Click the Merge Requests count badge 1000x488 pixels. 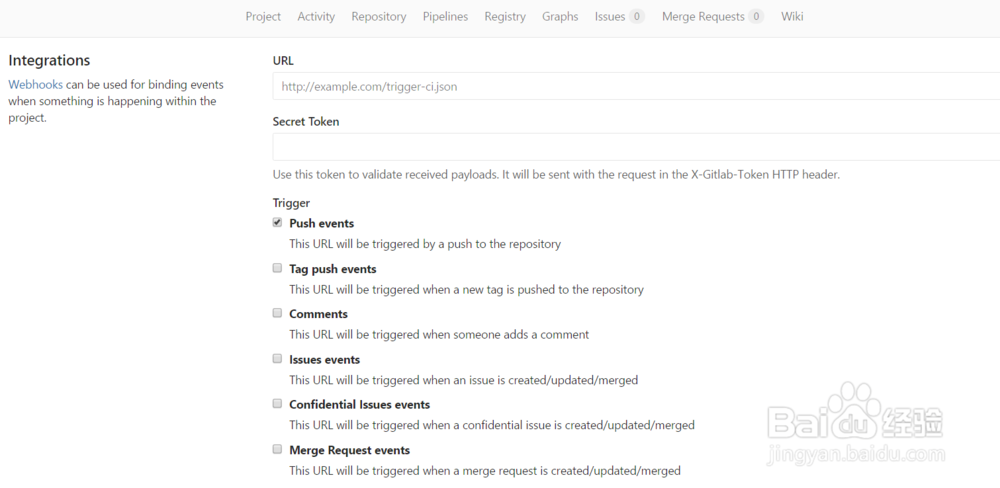click(756, 16)
